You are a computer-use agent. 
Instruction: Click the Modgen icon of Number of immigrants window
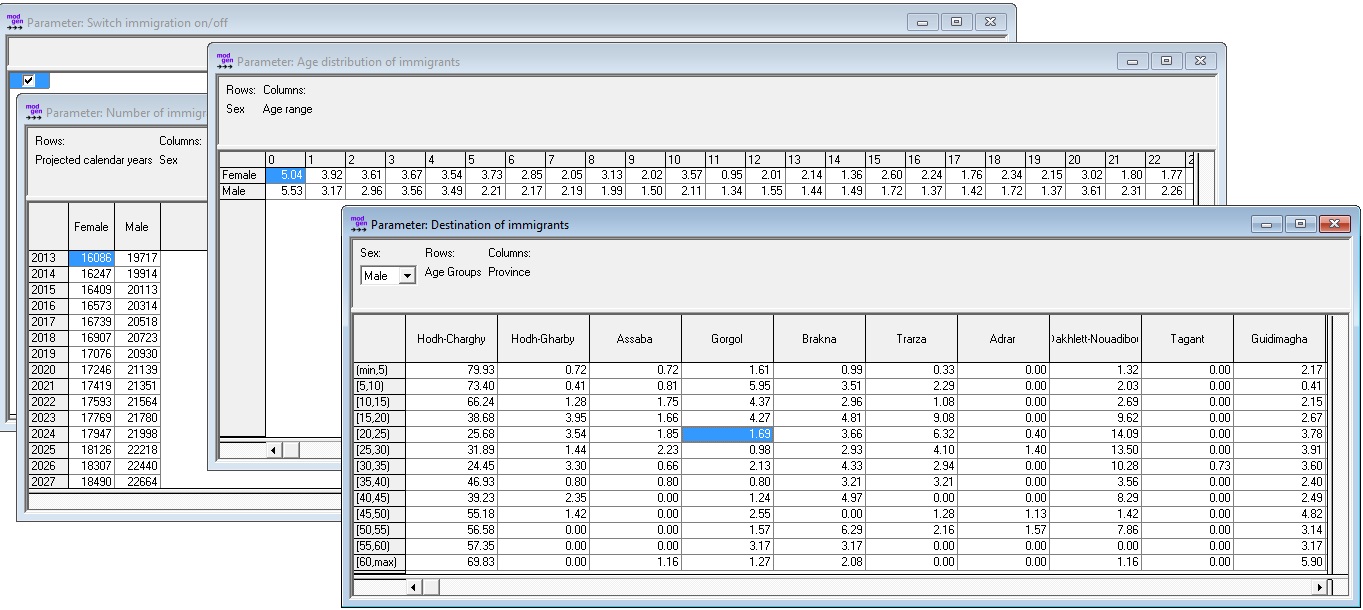tap(34, 112)
